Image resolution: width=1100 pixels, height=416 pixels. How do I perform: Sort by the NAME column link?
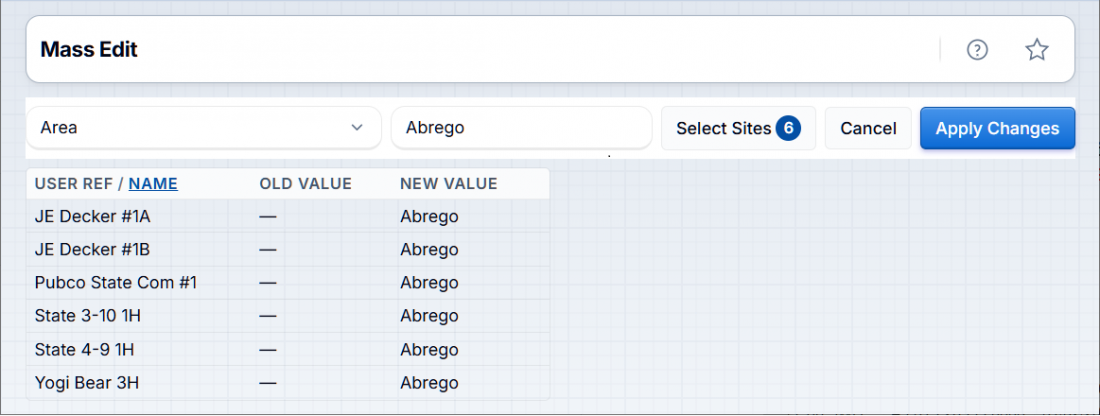tap(153, 184)
